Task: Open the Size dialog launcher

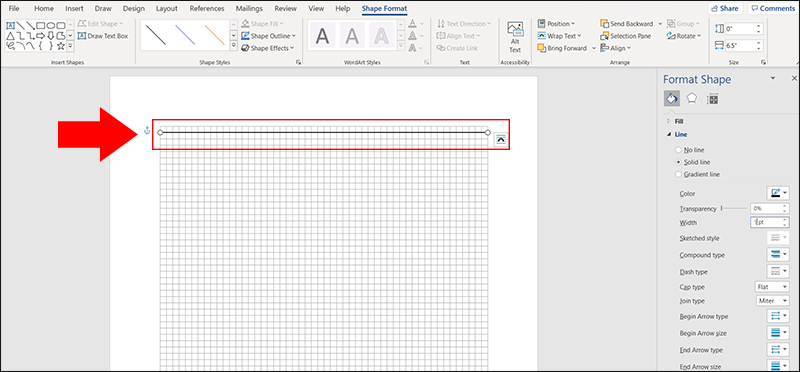Action: (764, 62)
